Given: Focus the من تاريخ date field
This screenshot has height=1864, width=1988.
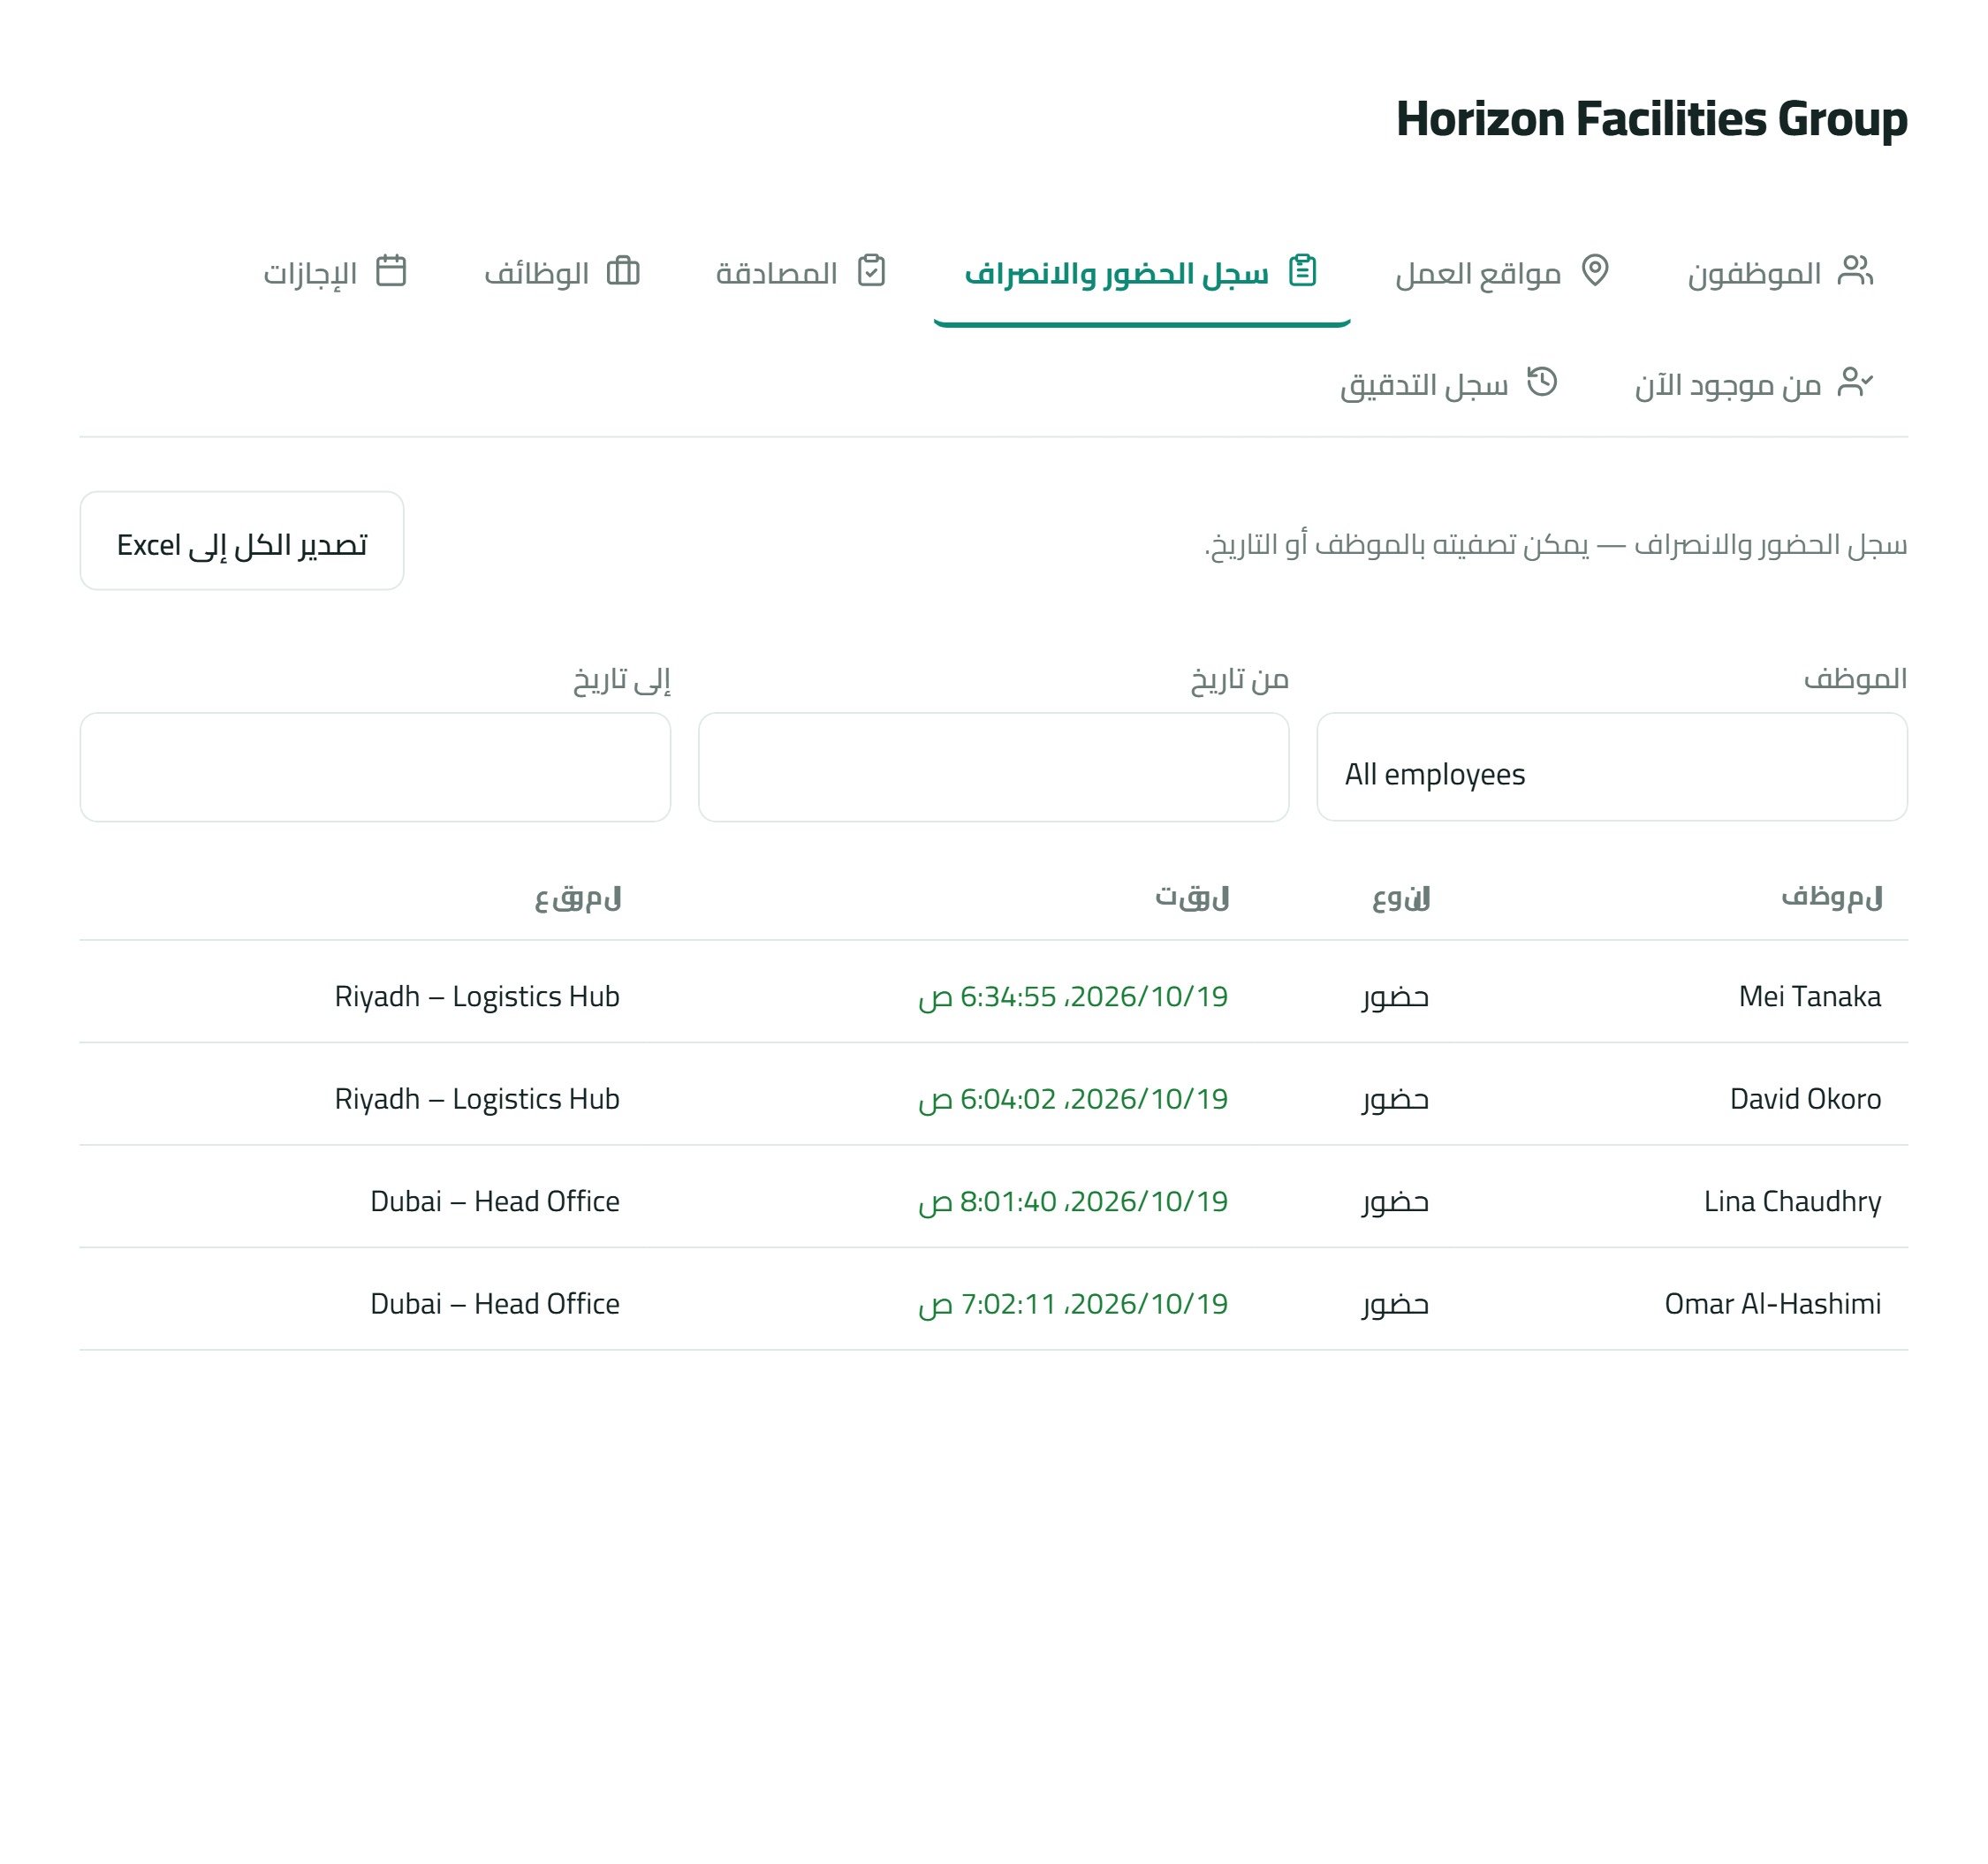Looking at the screenshot, I should 993,768.
